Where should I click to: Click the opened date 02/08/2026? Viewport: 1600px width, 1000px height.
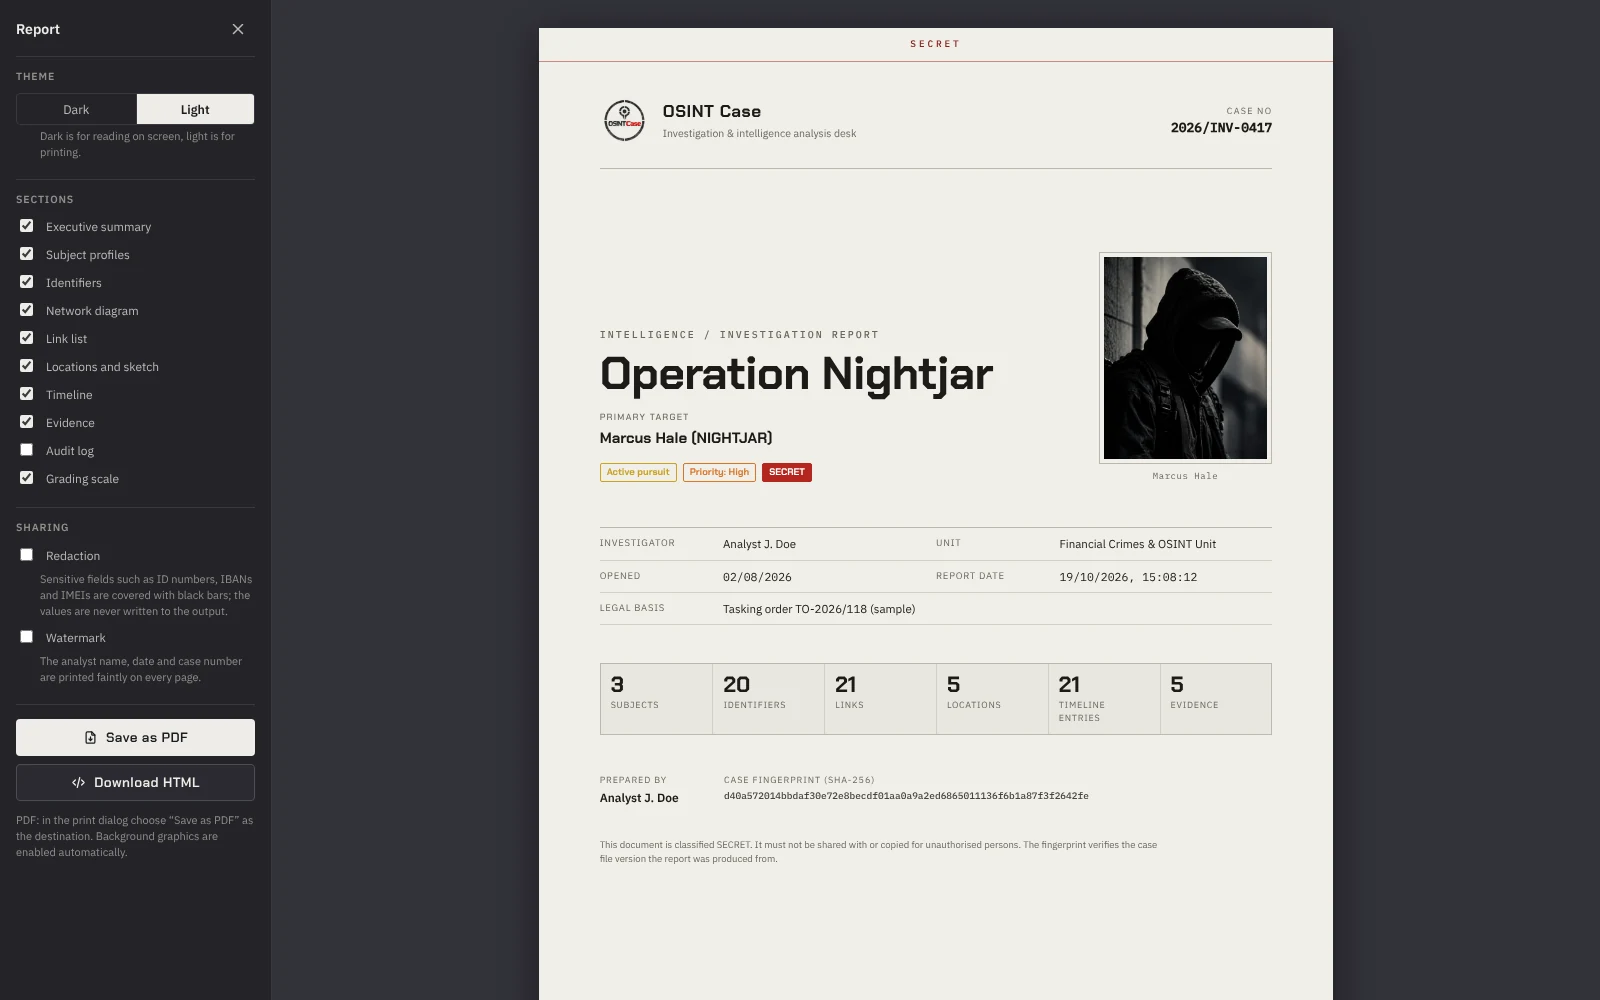pos(757,577)
